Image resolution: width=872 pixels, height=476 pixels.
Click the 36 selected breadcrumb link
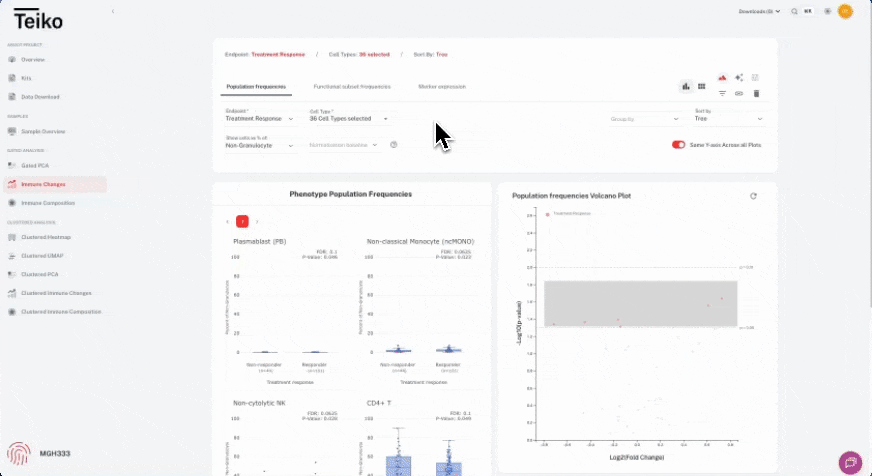374,54
